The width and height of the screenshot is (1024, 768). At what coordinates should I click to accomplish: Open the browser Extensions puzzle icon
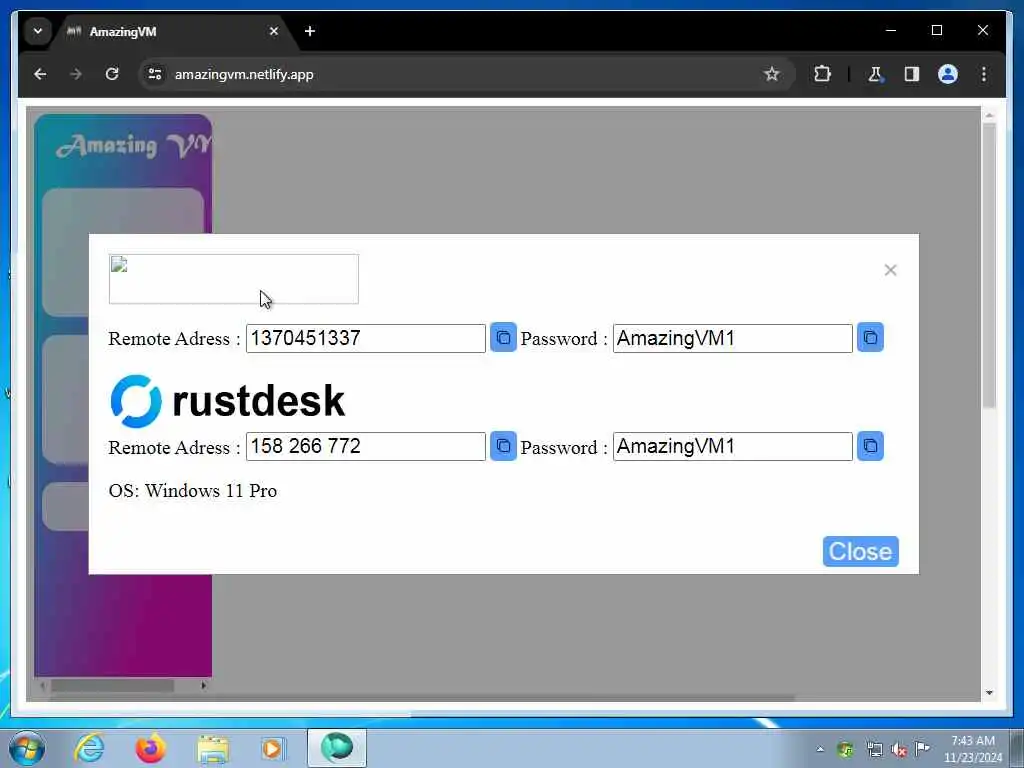point(822,74)
